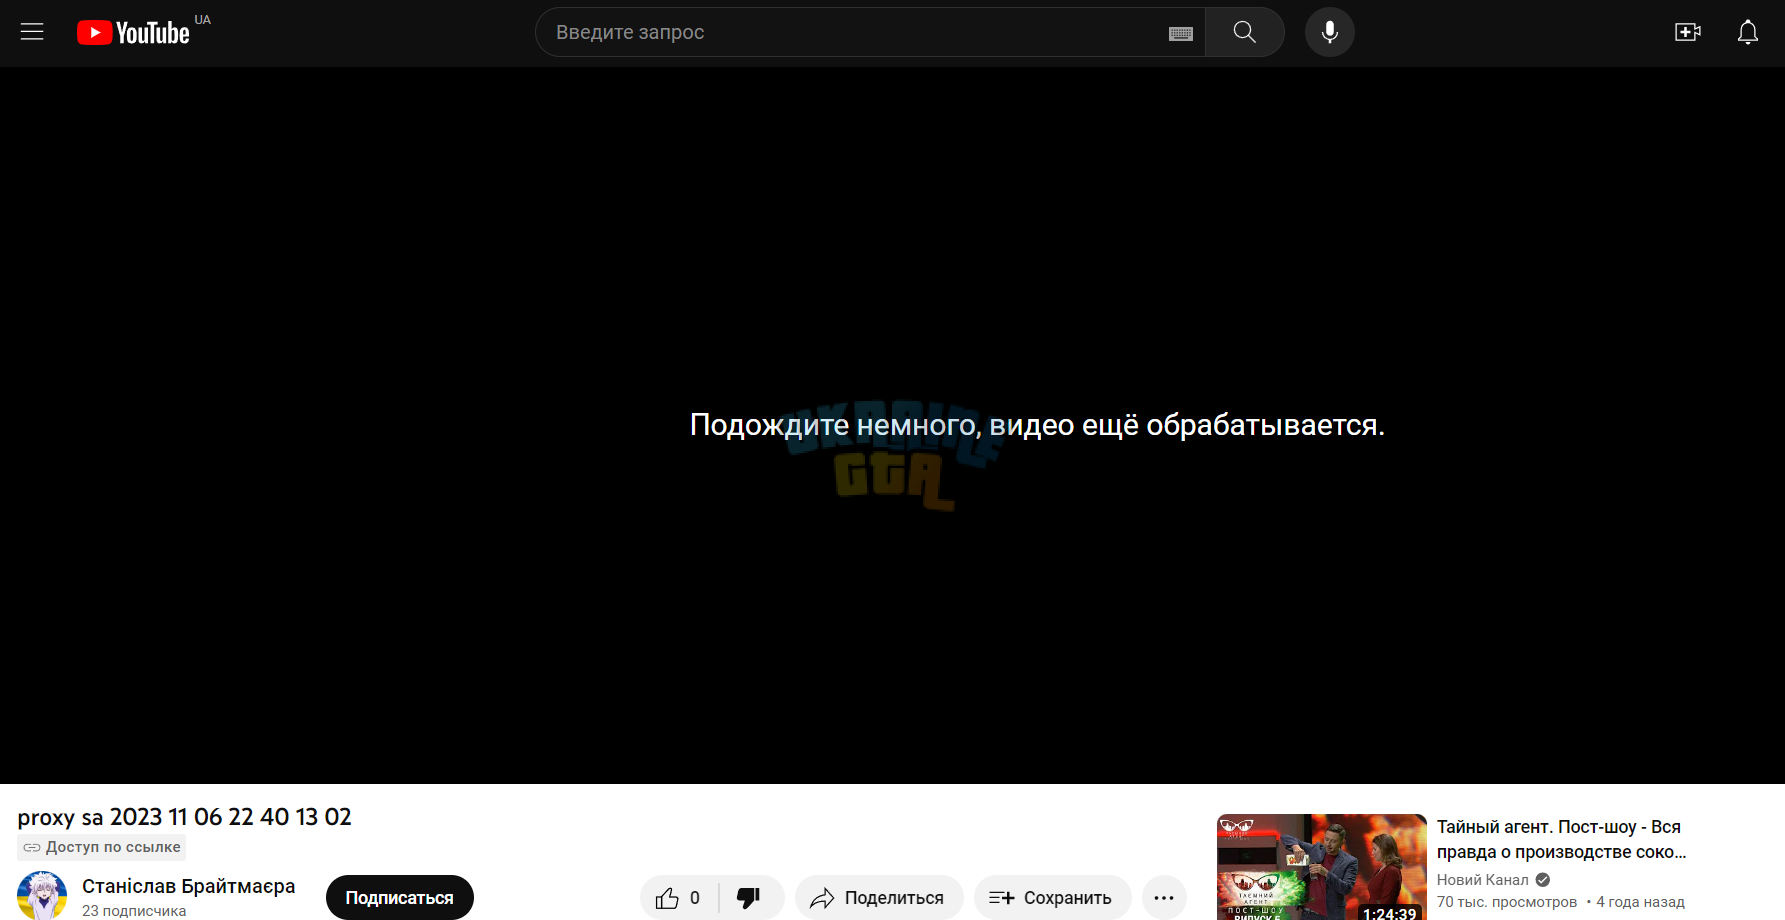Open the hamburger guide menu
Screen dimensions: 1785x920
[x=32, y=32]
